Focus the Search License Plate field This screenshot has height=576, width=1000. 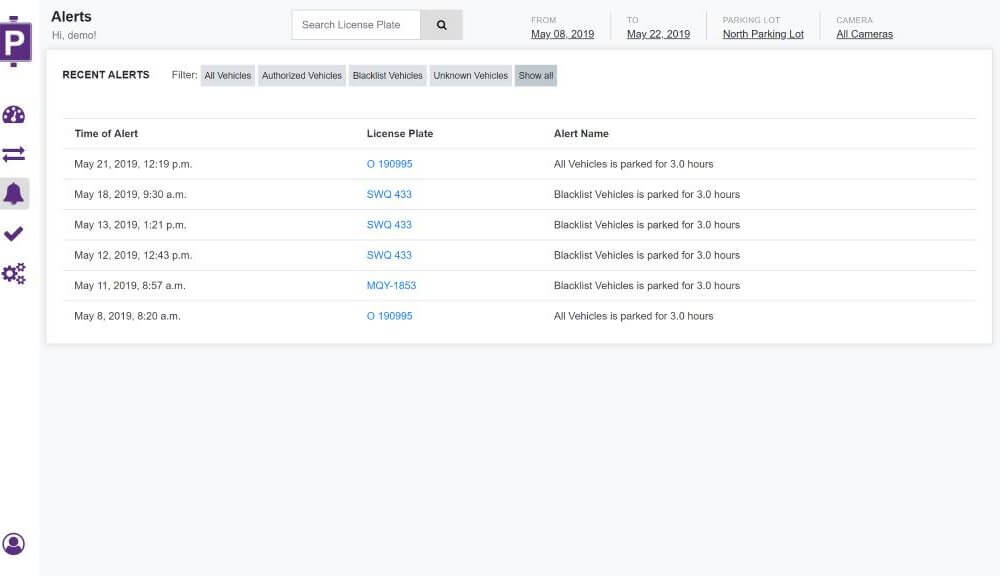point(356,25)
